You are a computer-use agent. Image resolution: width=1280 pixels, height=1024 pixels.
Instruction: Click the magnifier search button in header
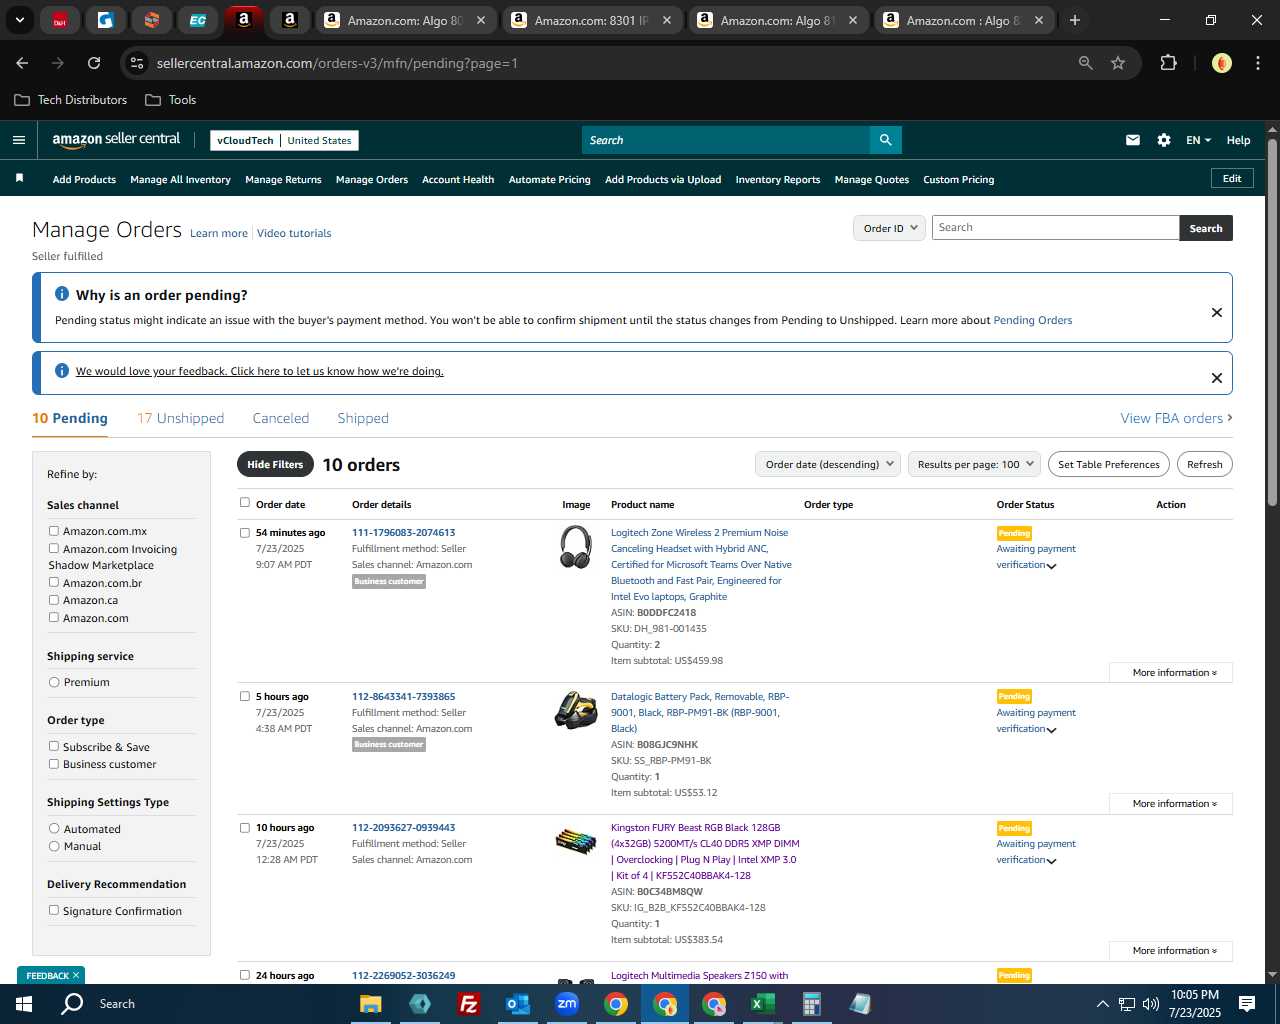point(886,140)
